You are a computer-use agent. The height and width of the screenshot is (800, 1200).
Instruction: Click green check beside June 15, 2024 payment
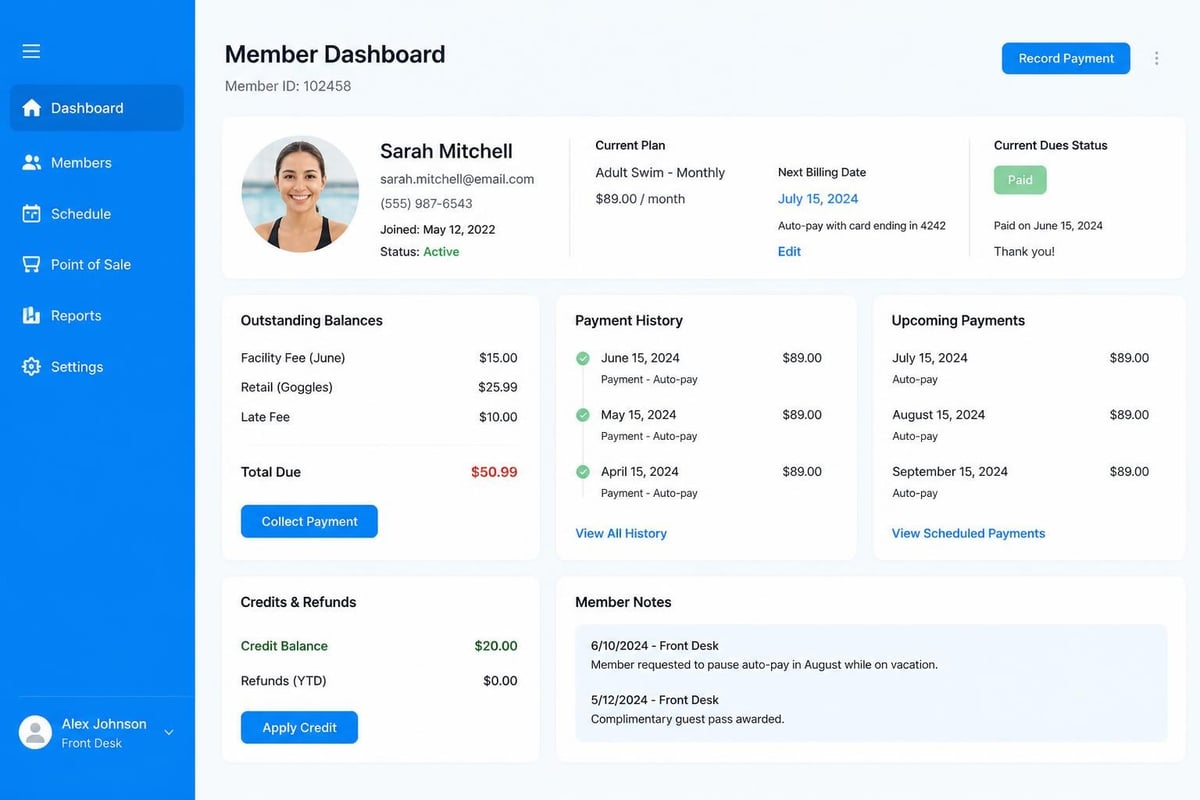click(x=583, y=358)
